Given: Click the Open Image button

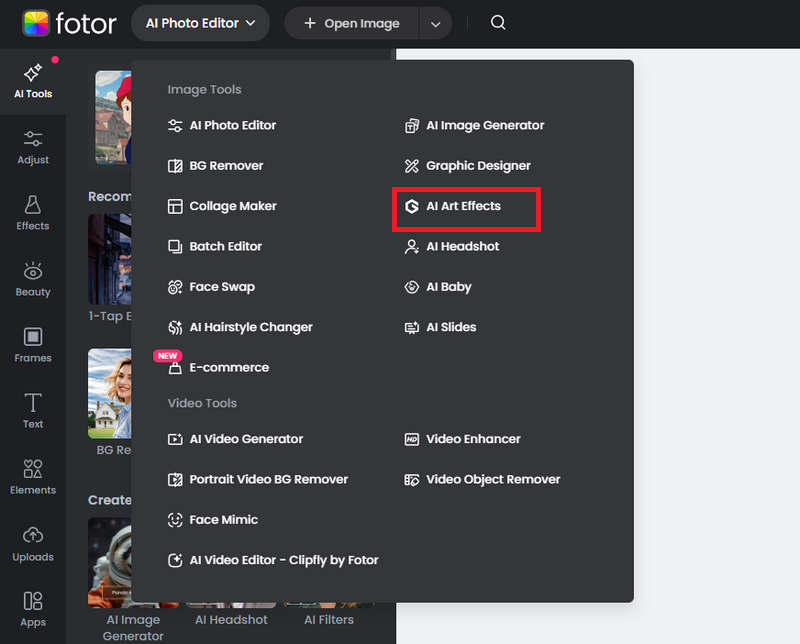Looking at the screenshot, I should click(x=352, y=23).
